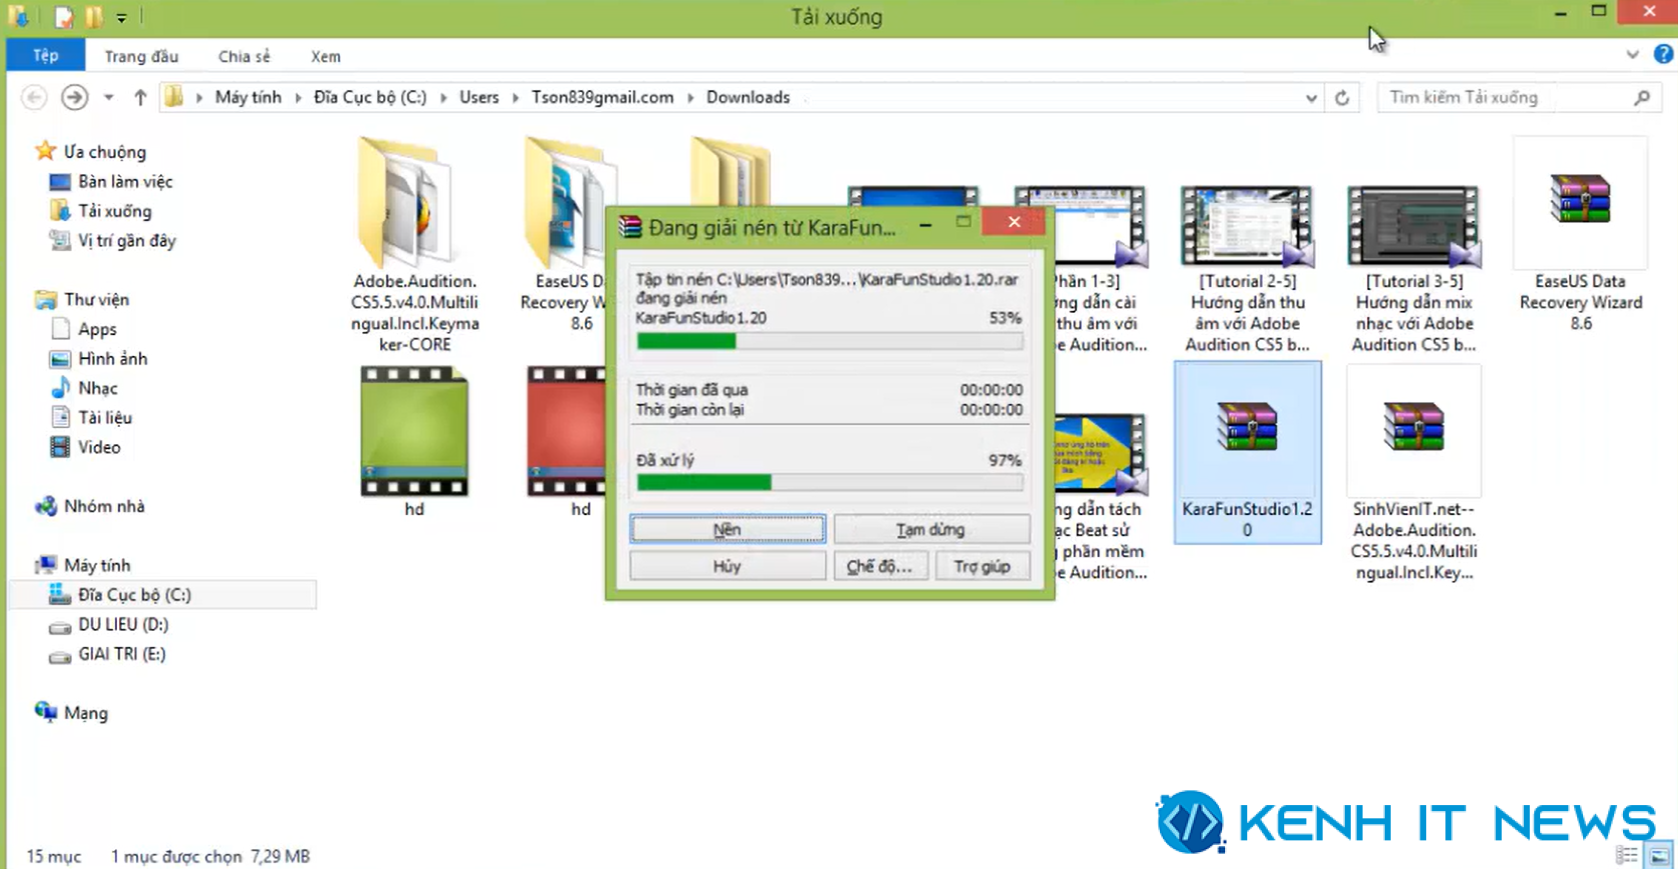Open Nhạc library in sidebar

coord(97,388)
